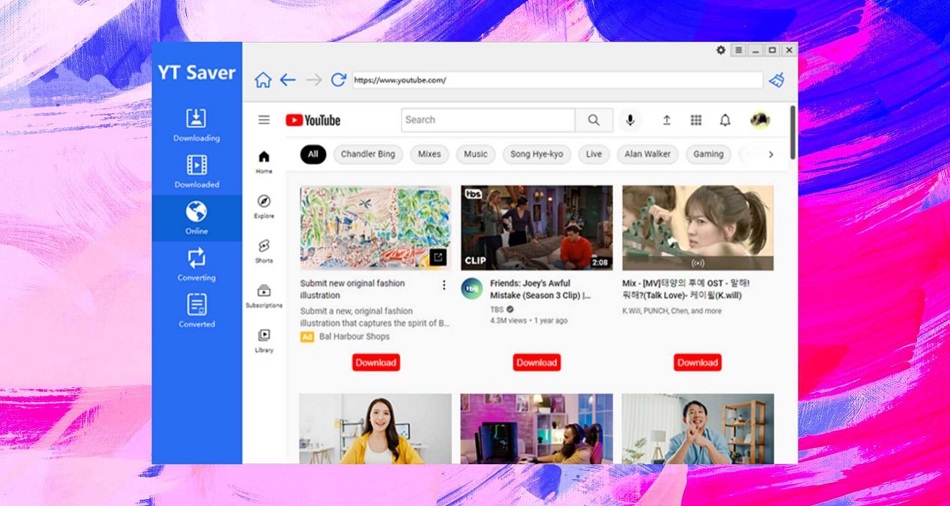Click the 4.3M views metadata text

(509, 321)
